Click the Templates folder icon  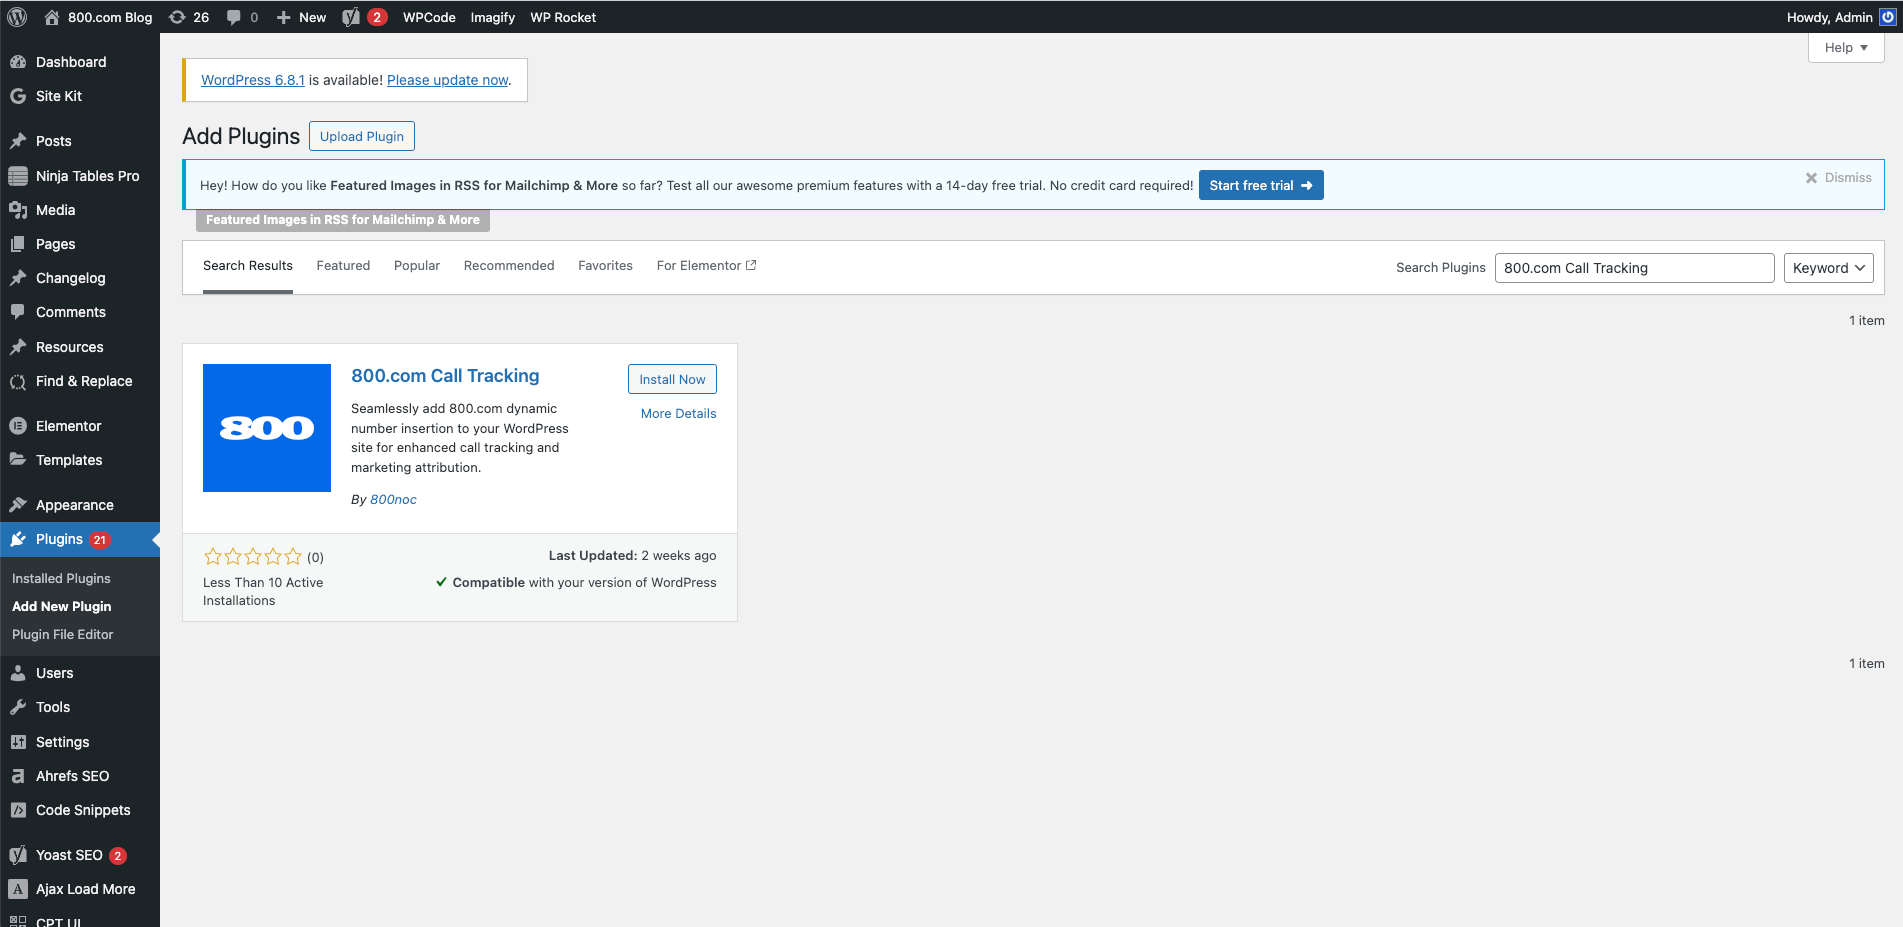(18, 460)
